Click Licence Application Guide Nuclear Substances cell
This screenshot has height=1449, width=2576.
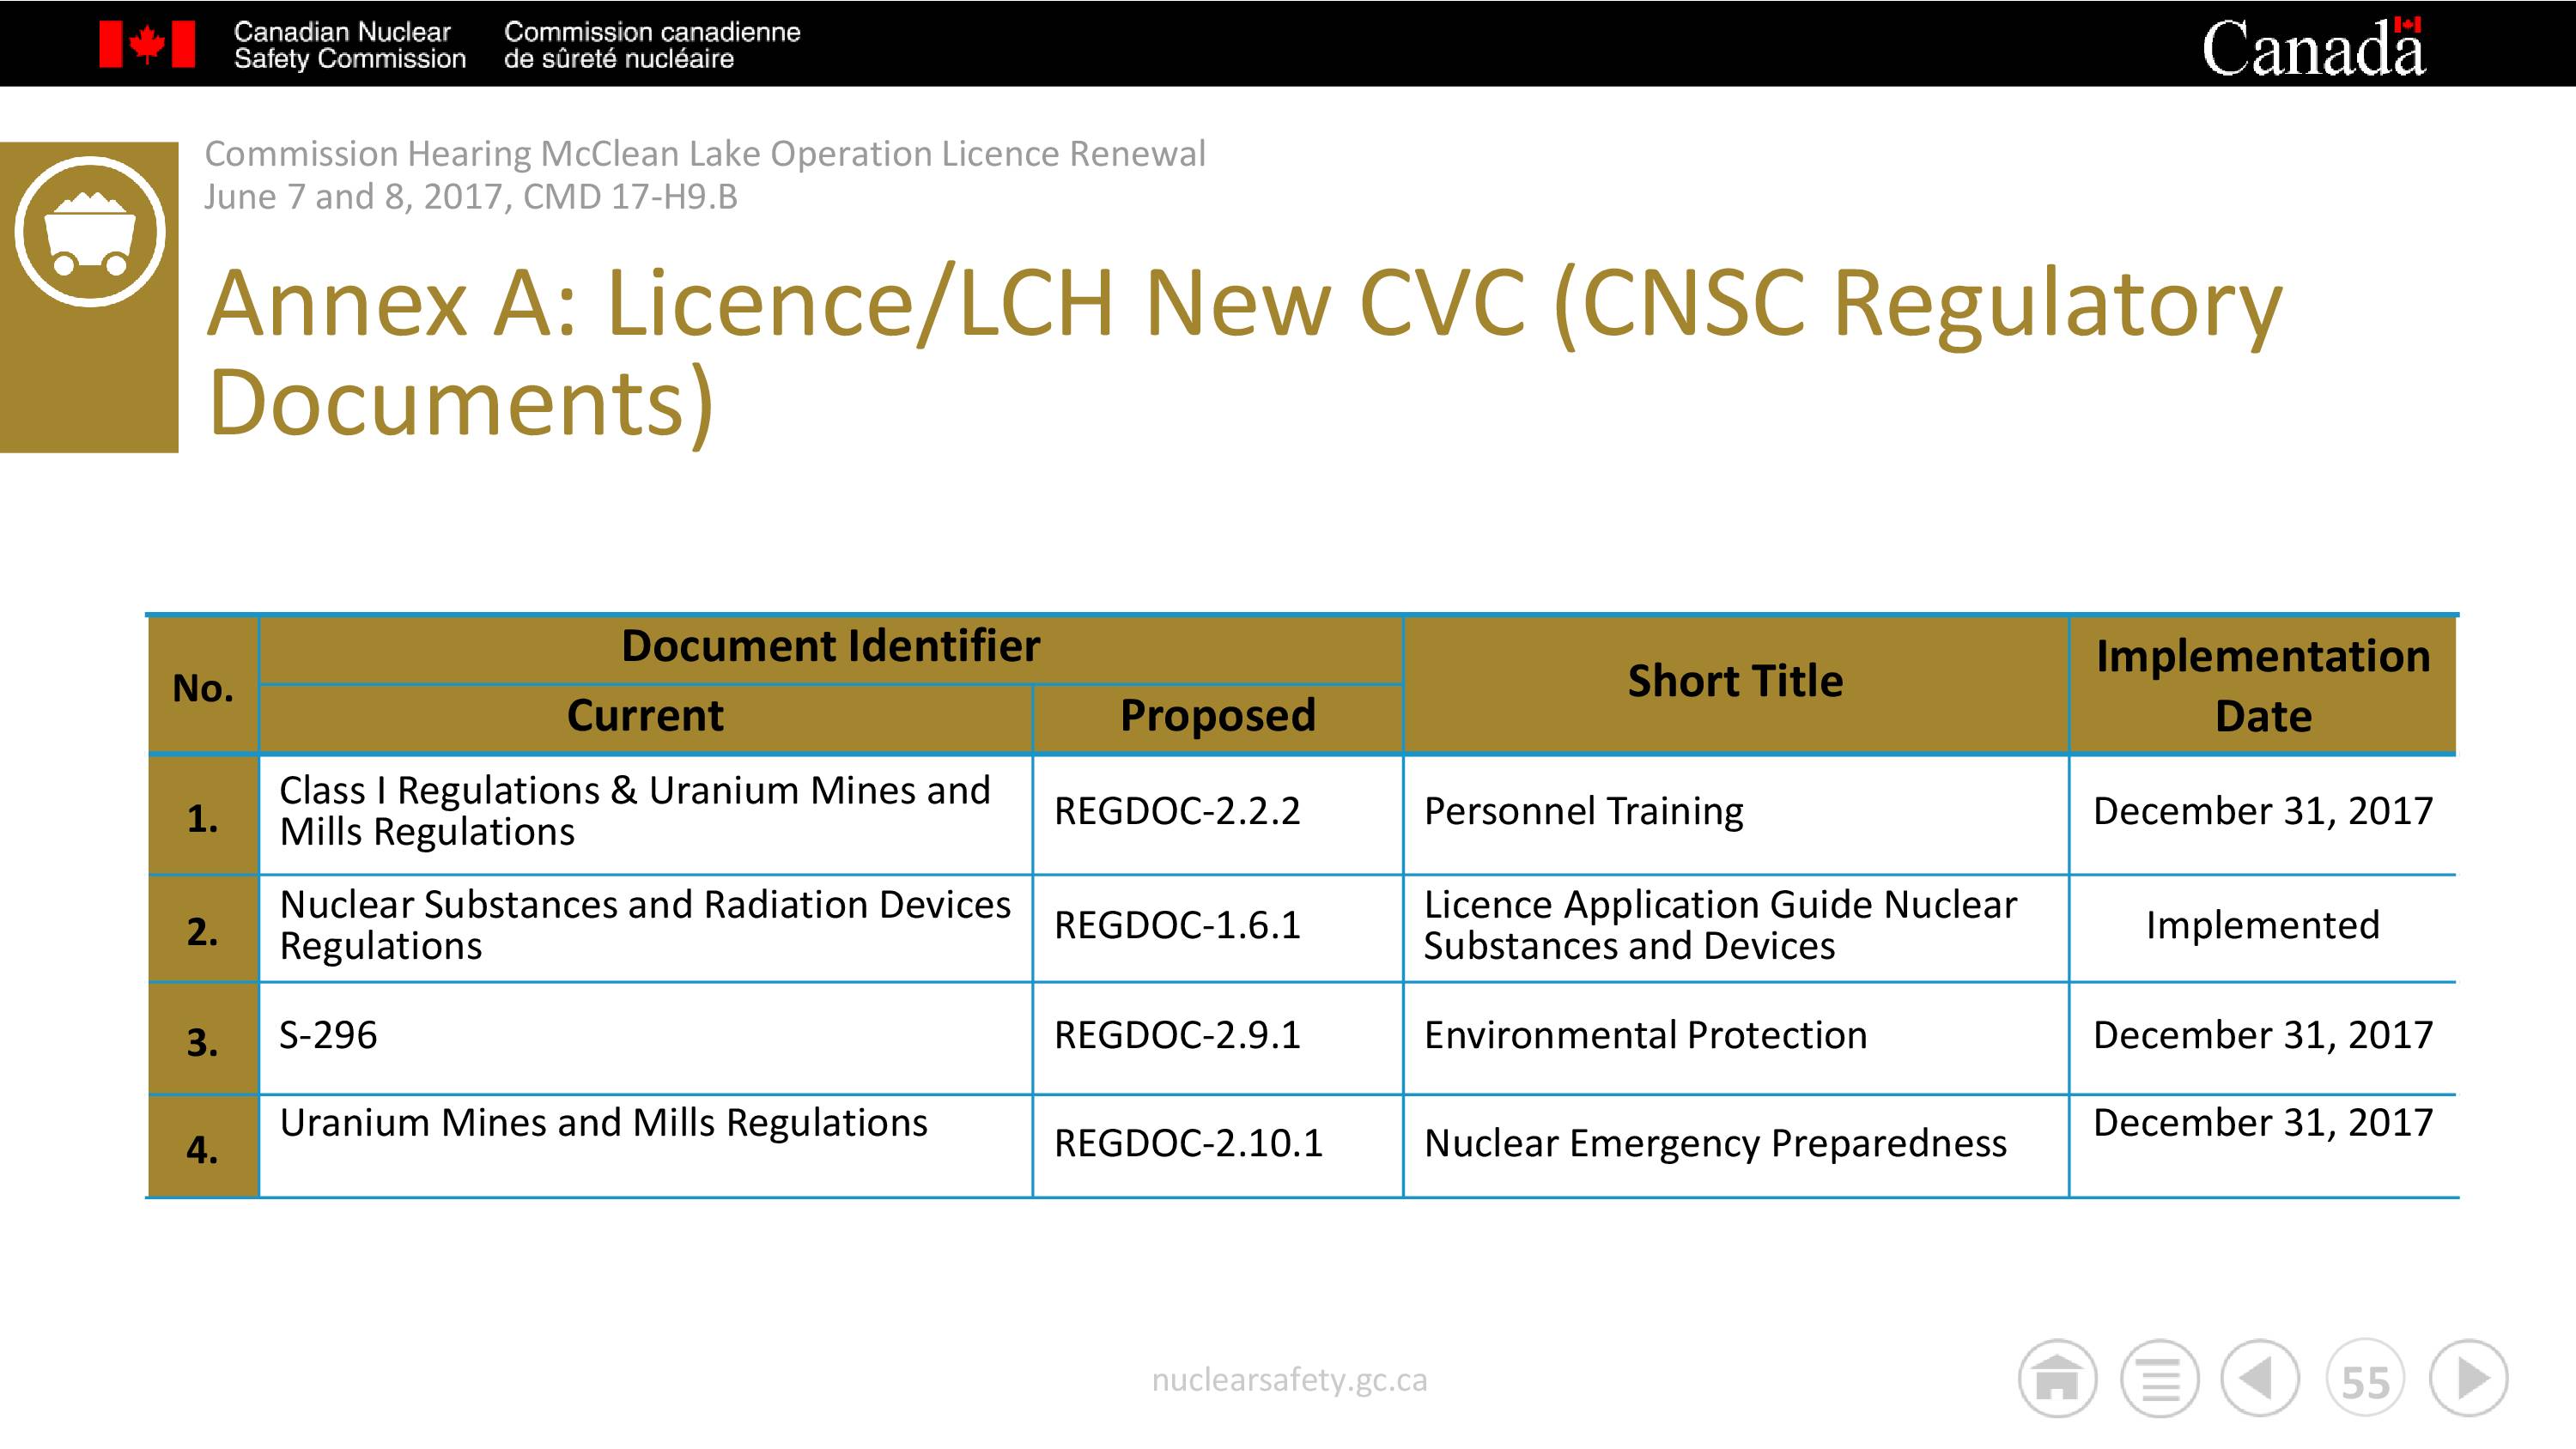[x=1735, y=928]
